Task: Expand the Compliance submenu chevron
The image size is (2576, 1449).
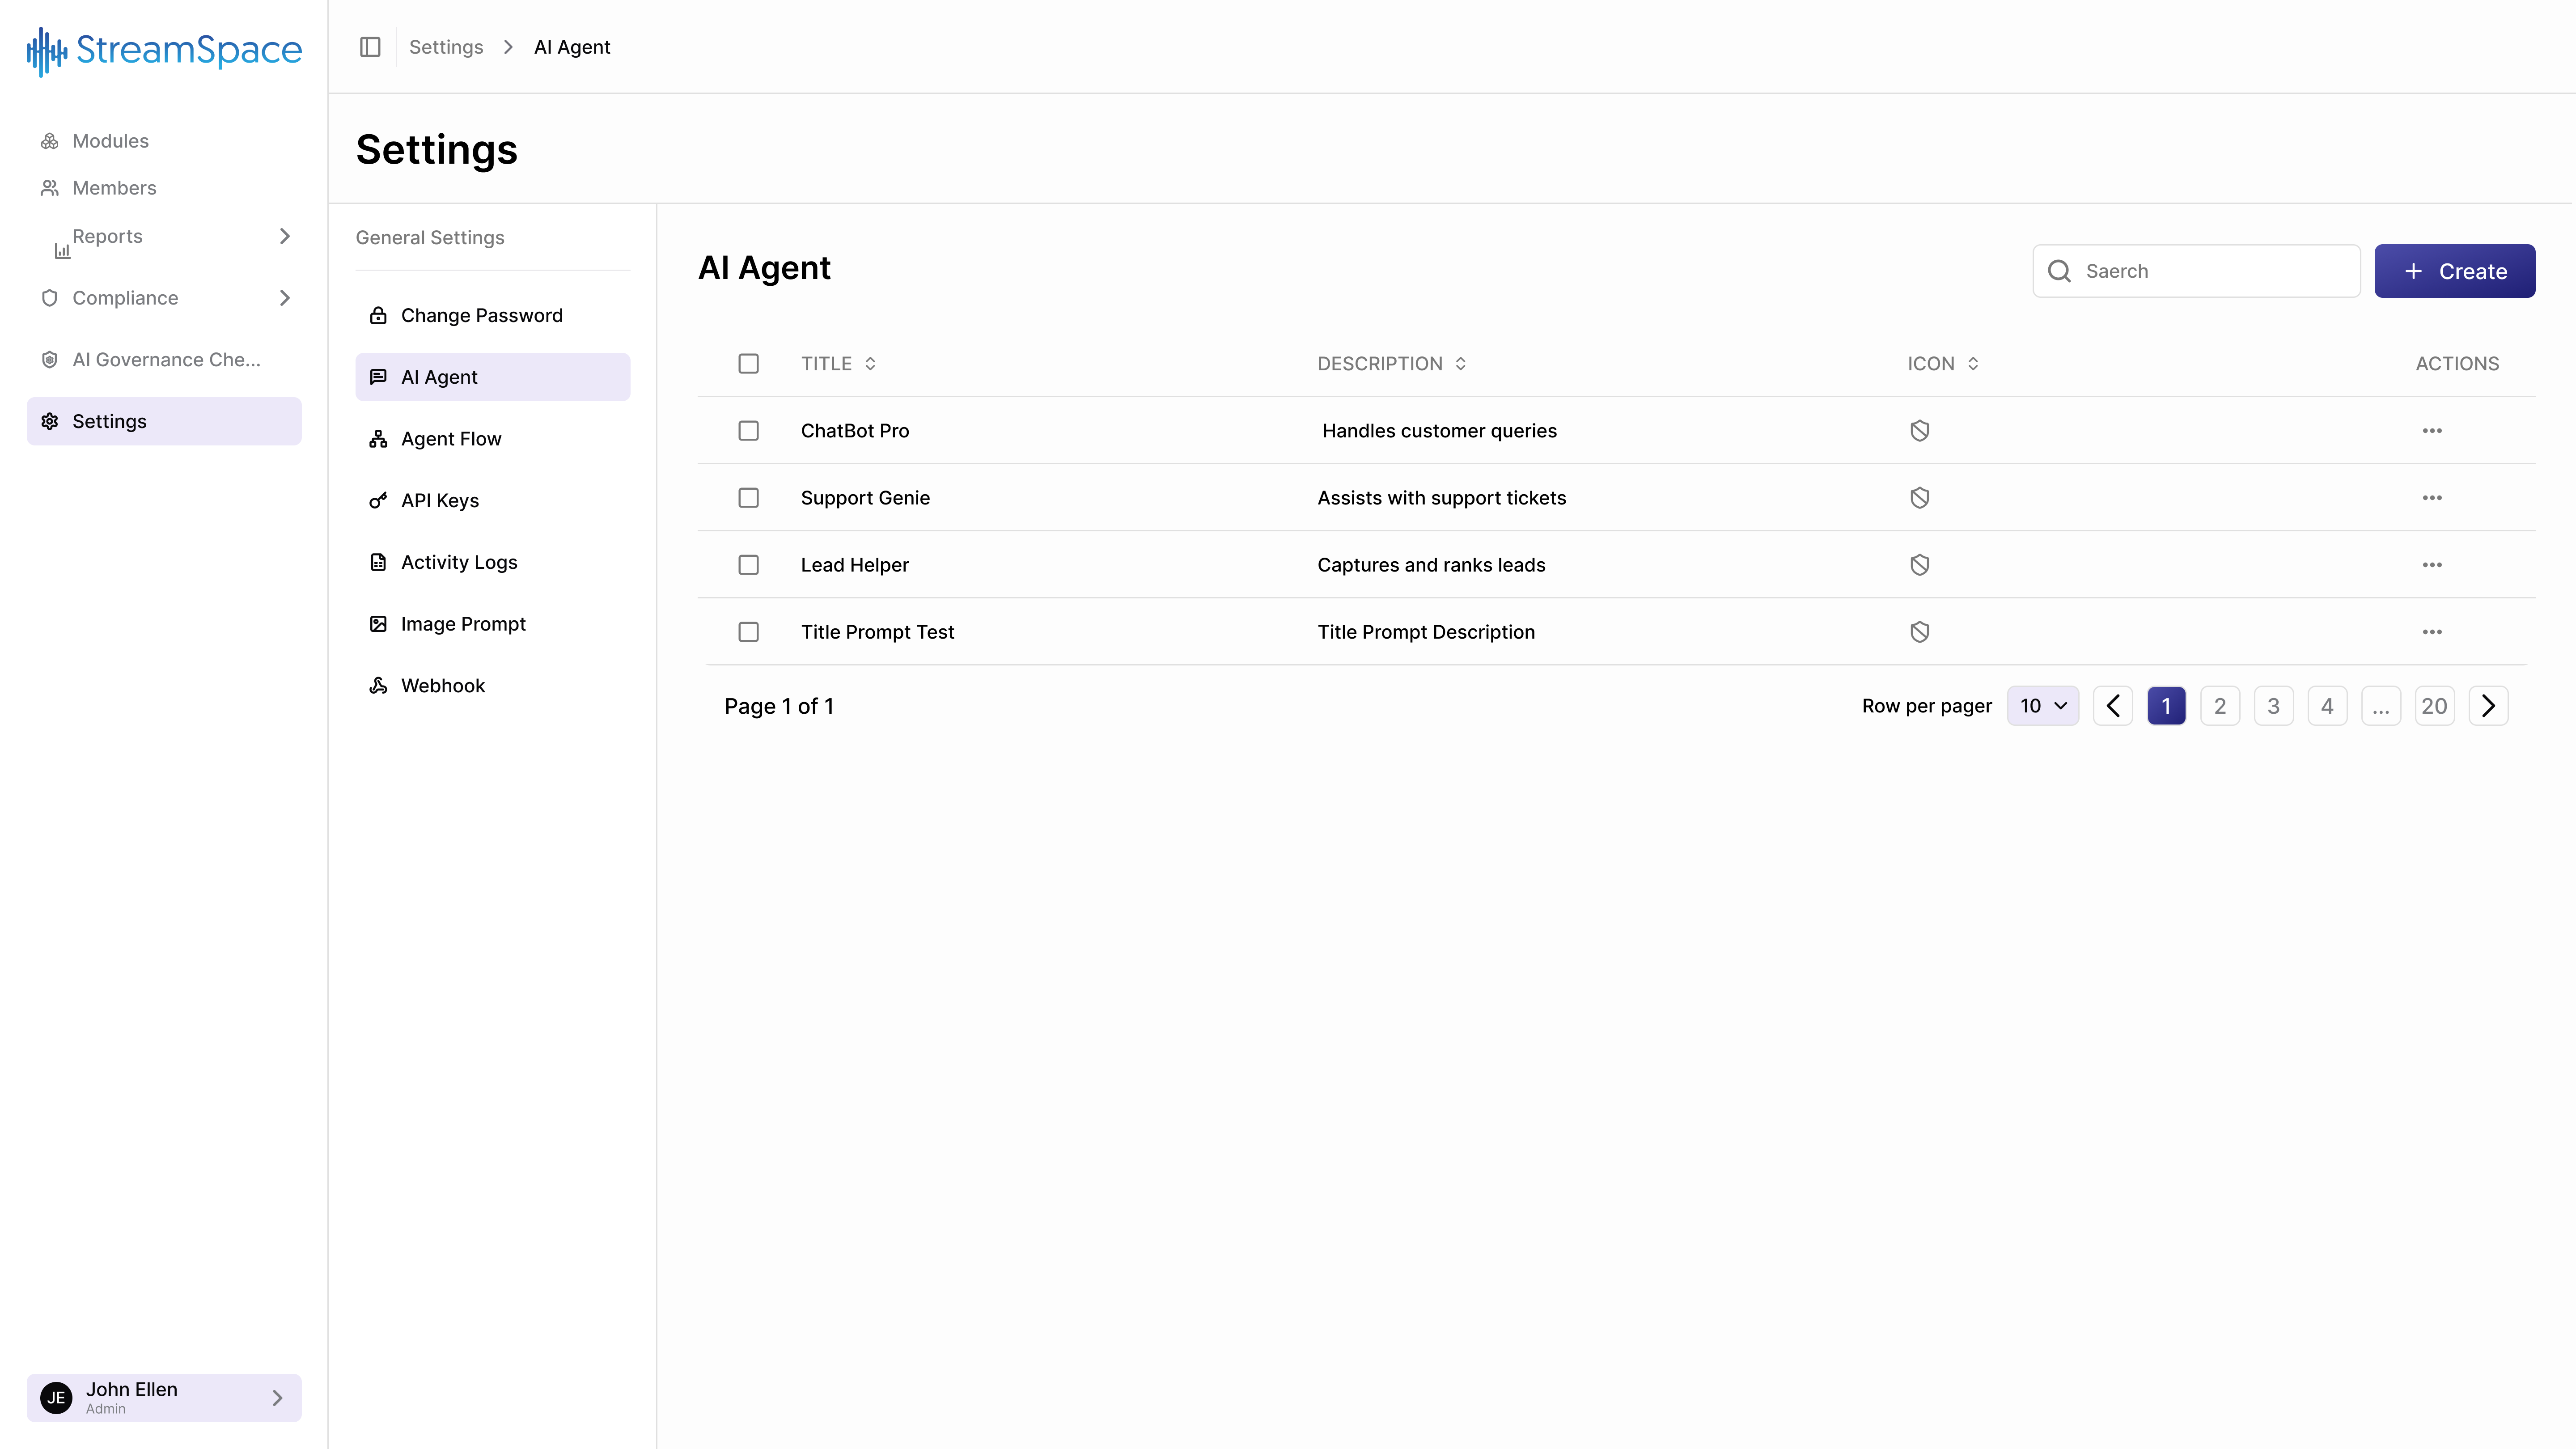Action: 284,298
